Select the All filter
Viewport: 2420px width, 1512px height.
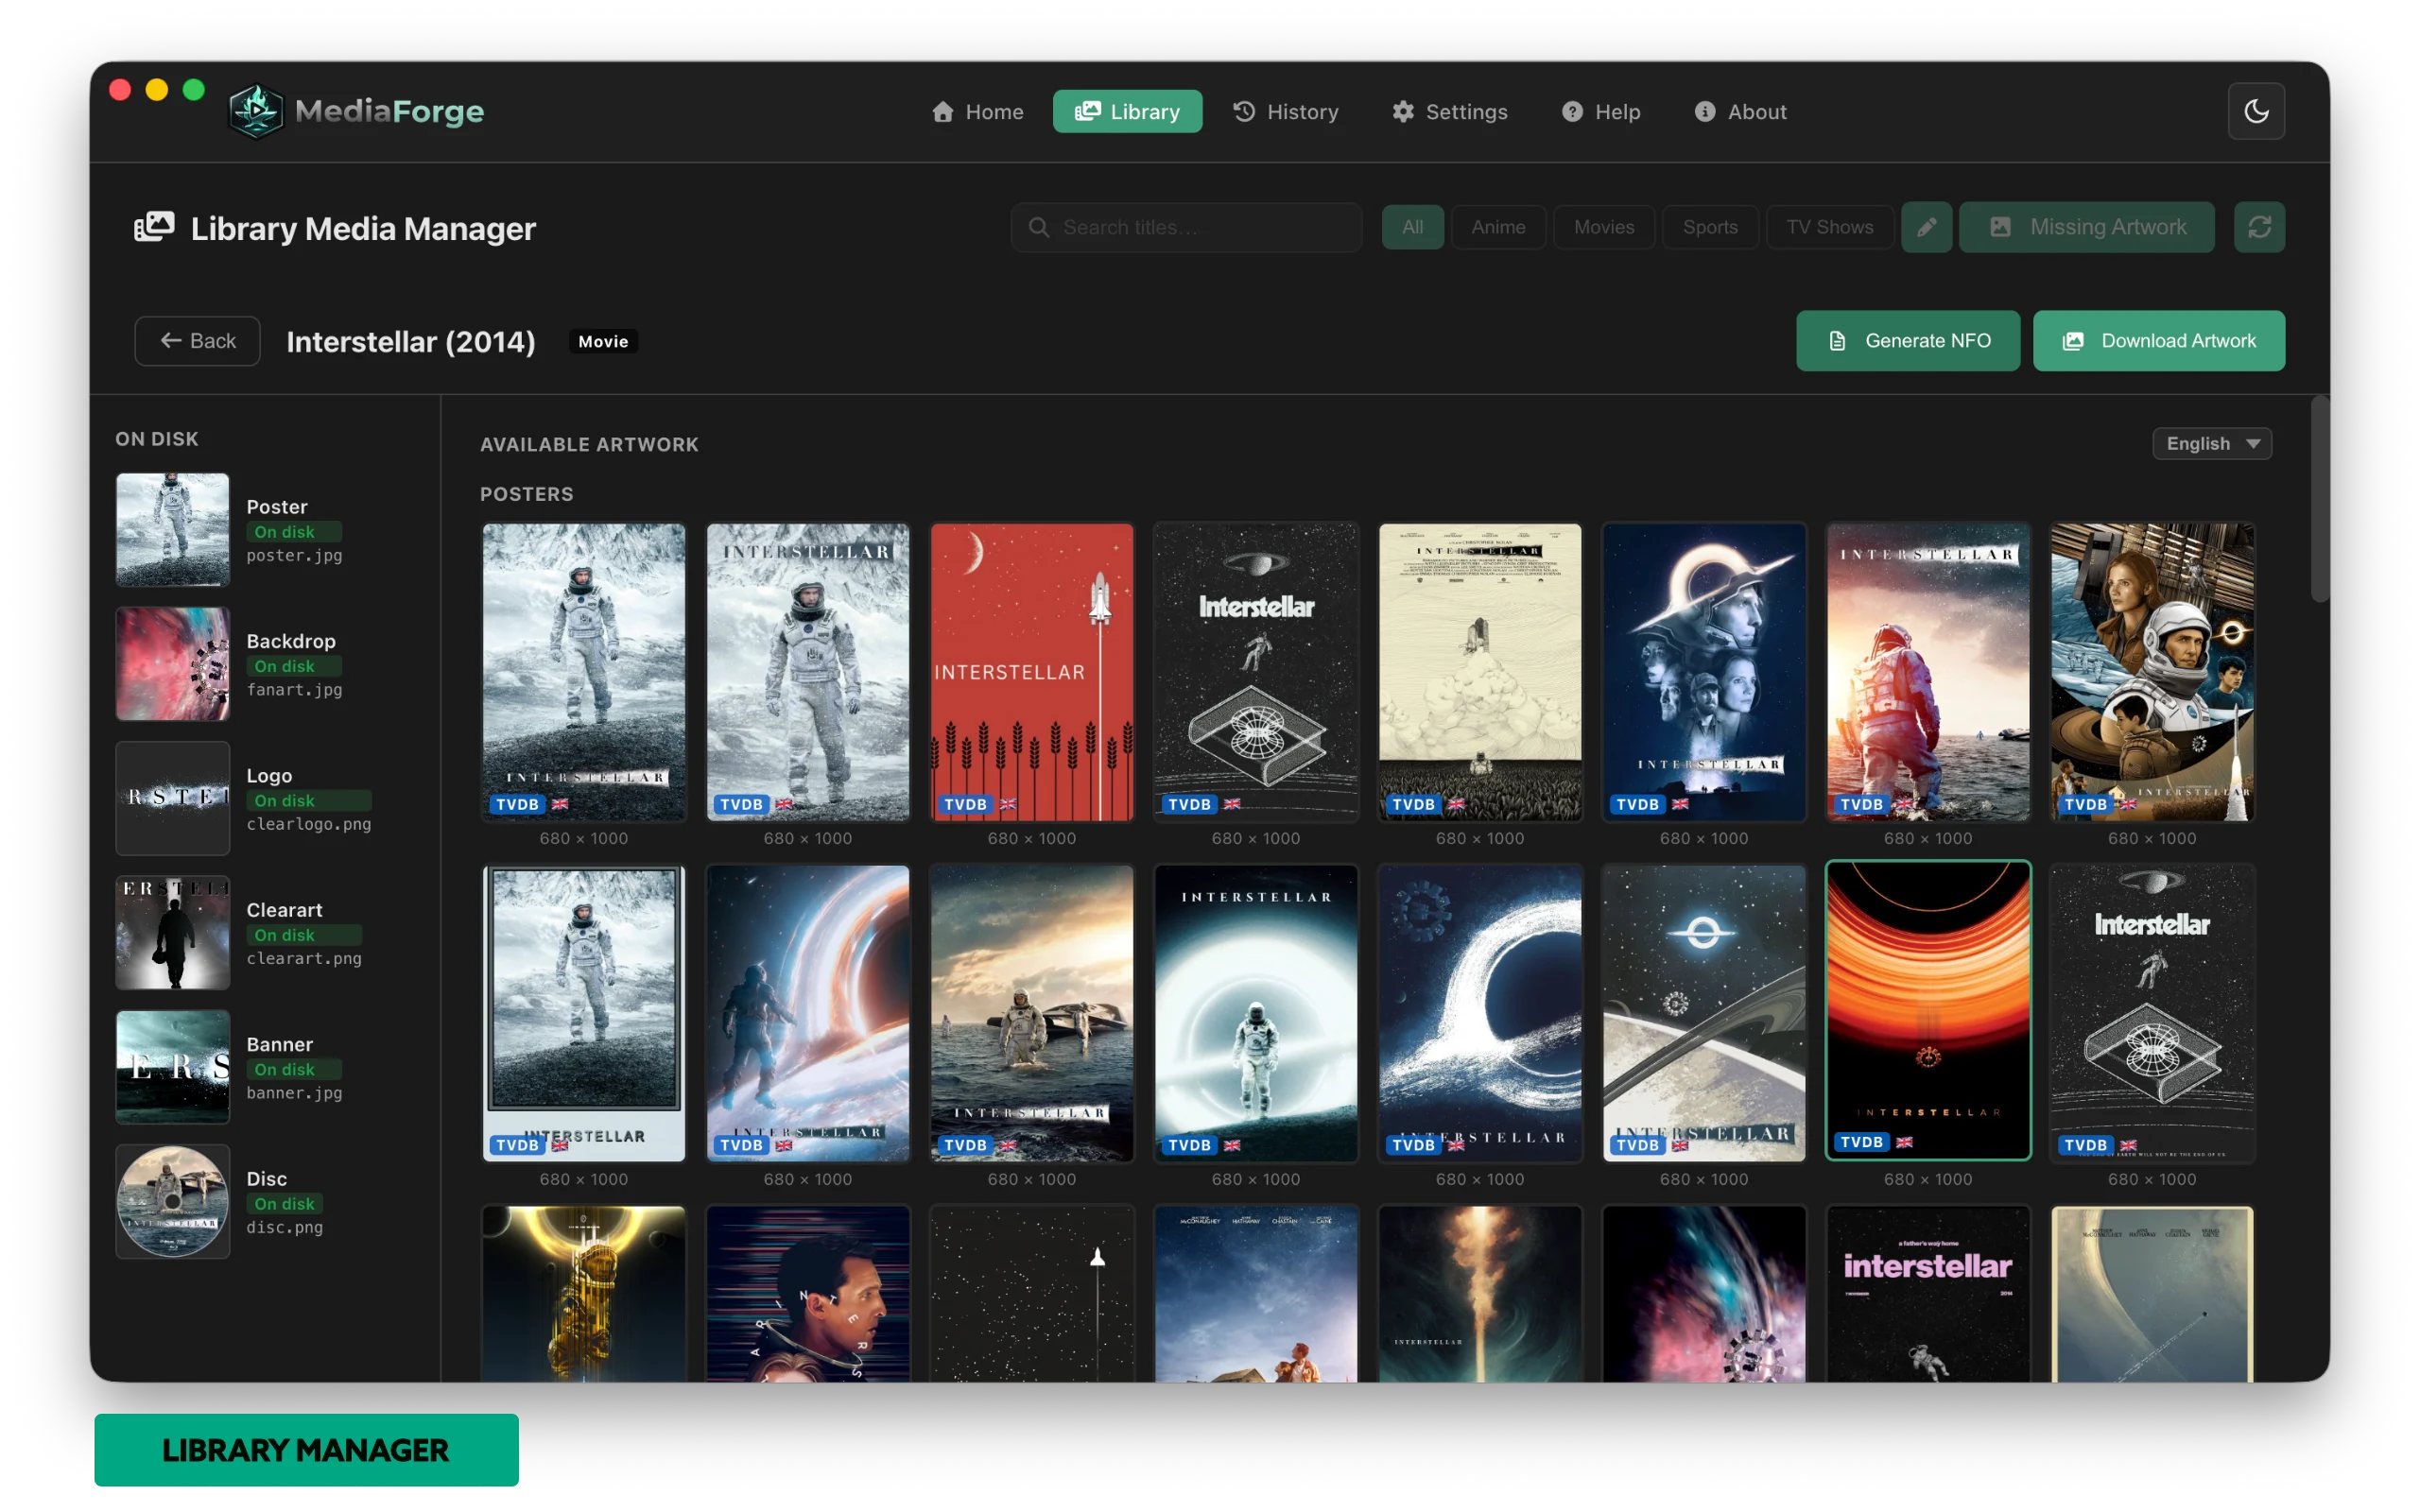point(1412,227)
